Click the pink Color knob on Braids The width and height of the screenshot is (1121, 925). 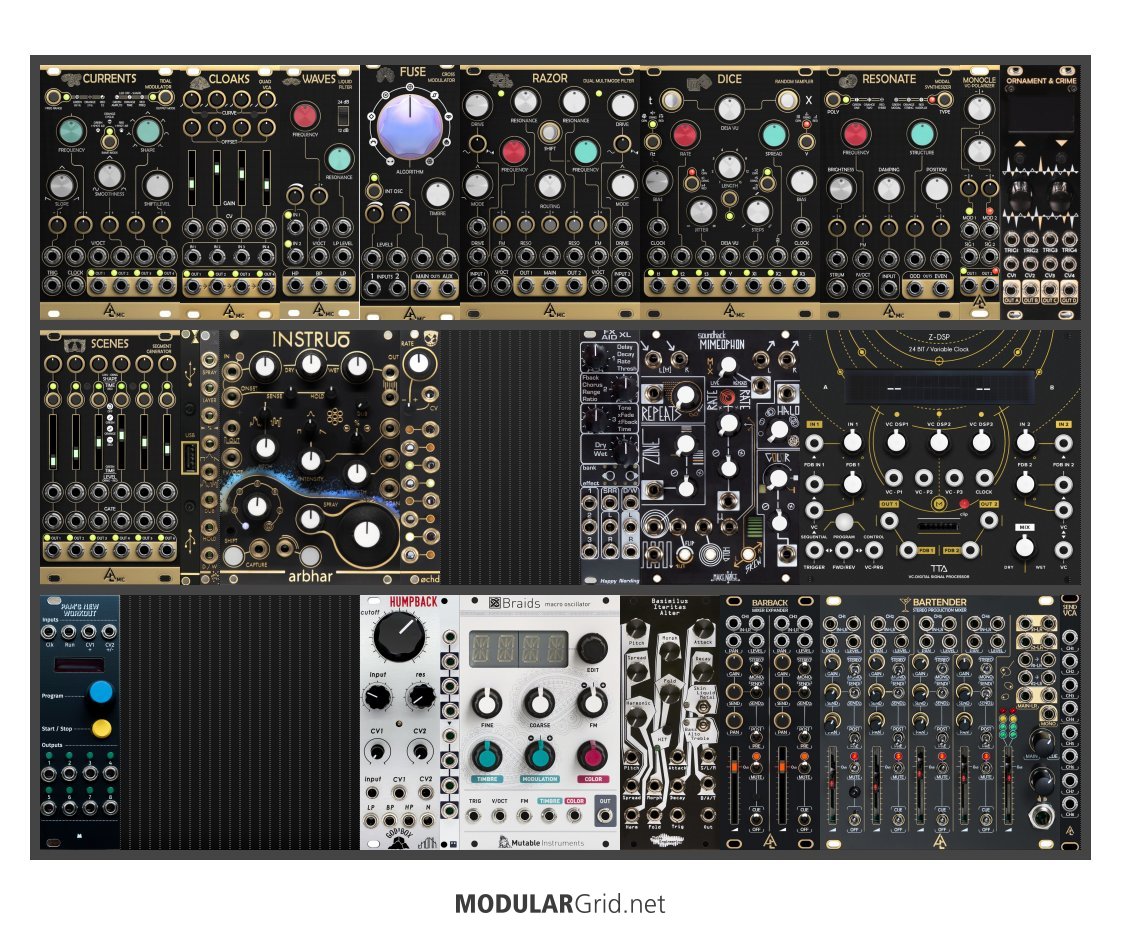coord(593,756)
